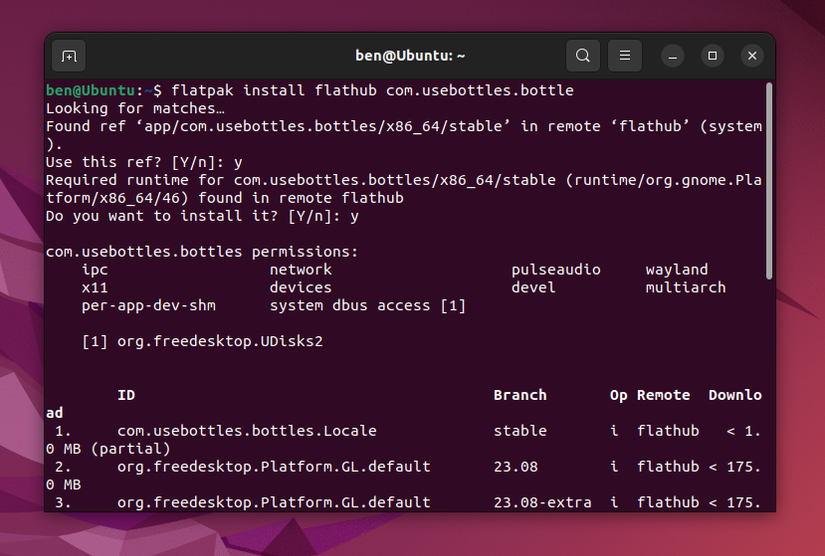Click '0 MB (partial)' size text

(x=108, y=449)
